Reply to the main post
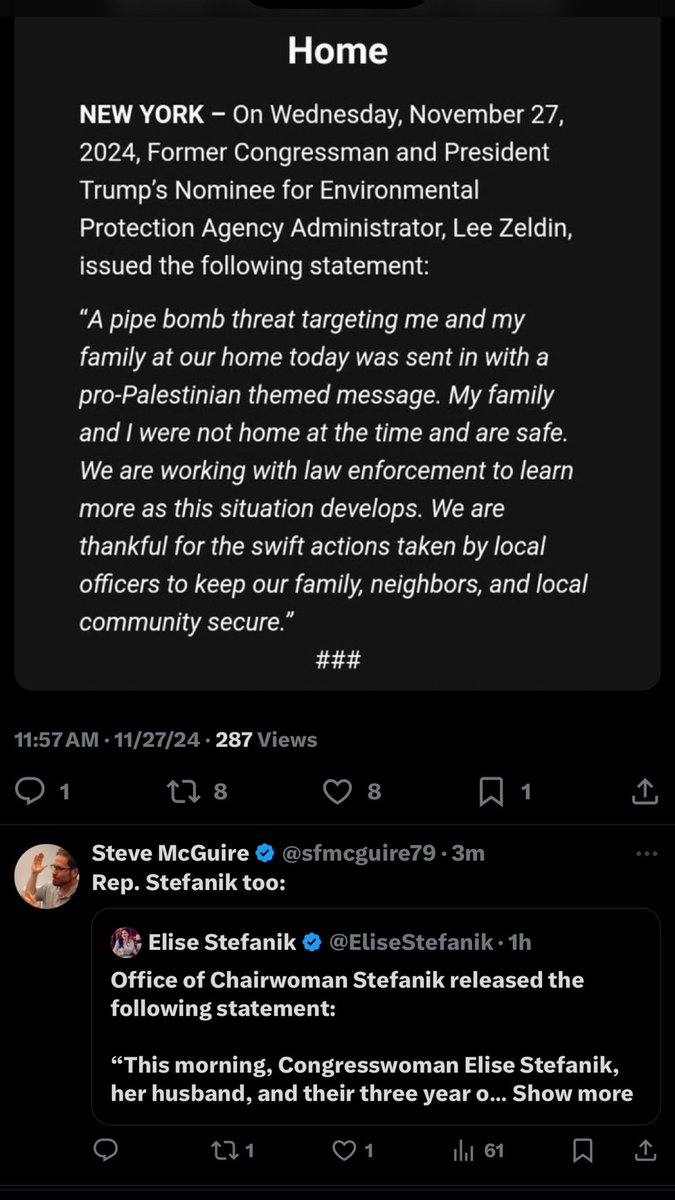 [32, 792]
